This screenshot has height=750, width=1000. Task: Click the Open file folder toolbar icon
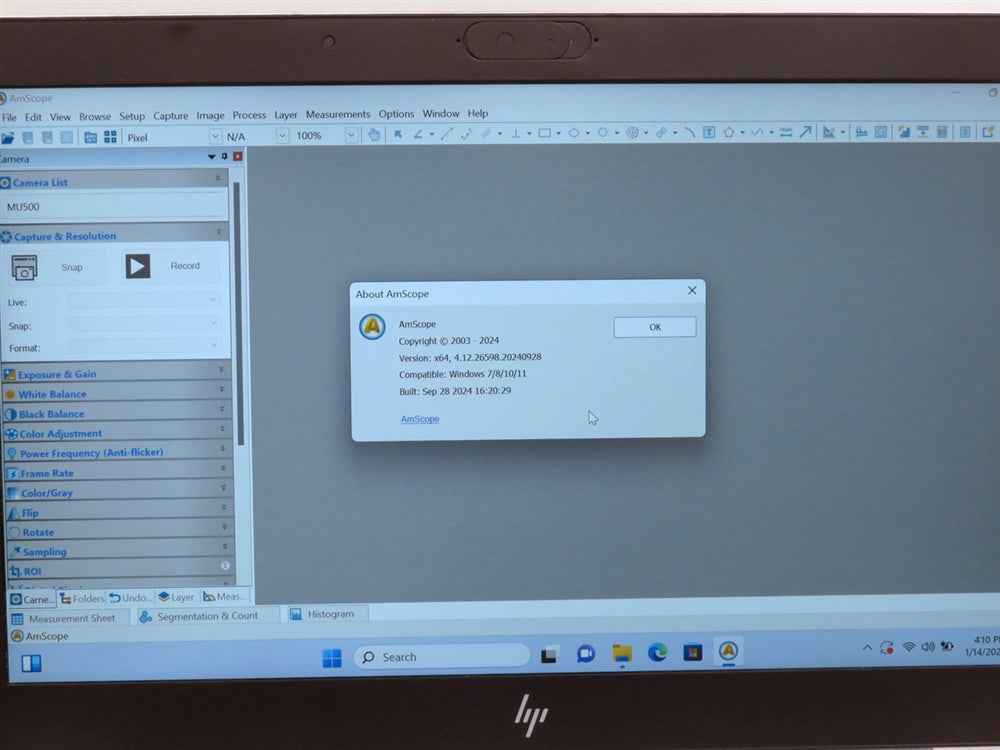8,138
